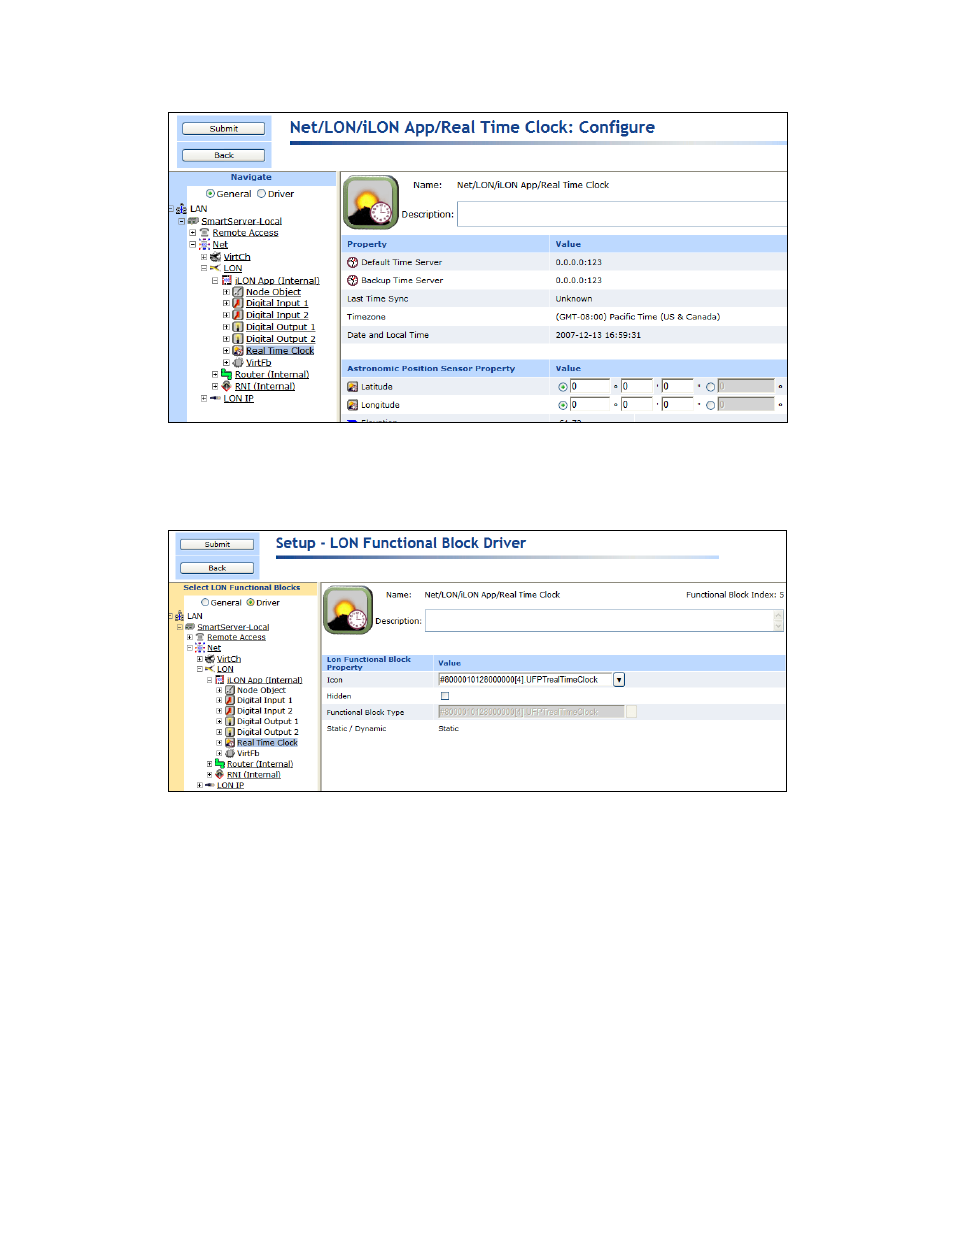The image size is (954, 1235).
Task: Select General radio under Select LON Functional Blocks
Action: point(205,602)
